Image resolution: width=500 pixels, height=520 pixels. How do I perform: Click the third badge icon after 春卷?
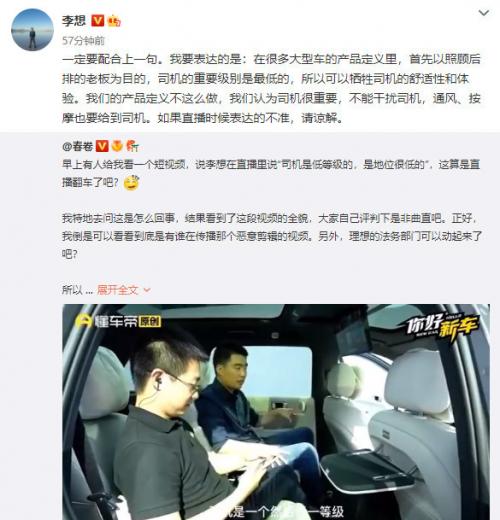click(132, 146)
